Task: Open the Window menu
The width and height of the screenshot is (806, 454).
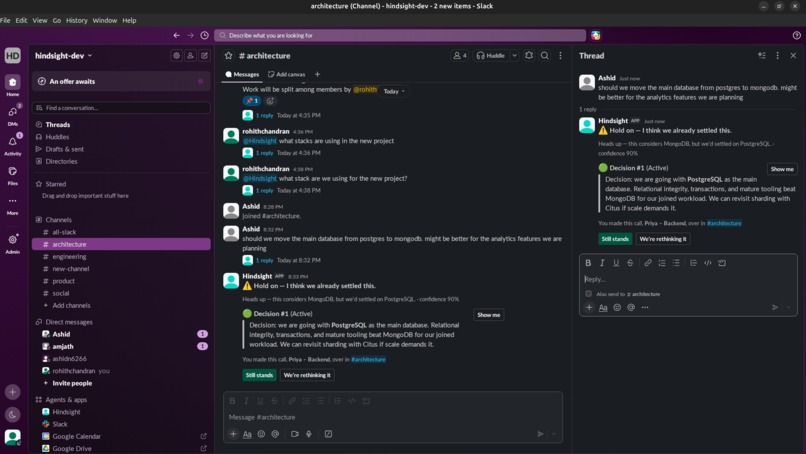Action: pyautogui.click(x=105, y=20)
